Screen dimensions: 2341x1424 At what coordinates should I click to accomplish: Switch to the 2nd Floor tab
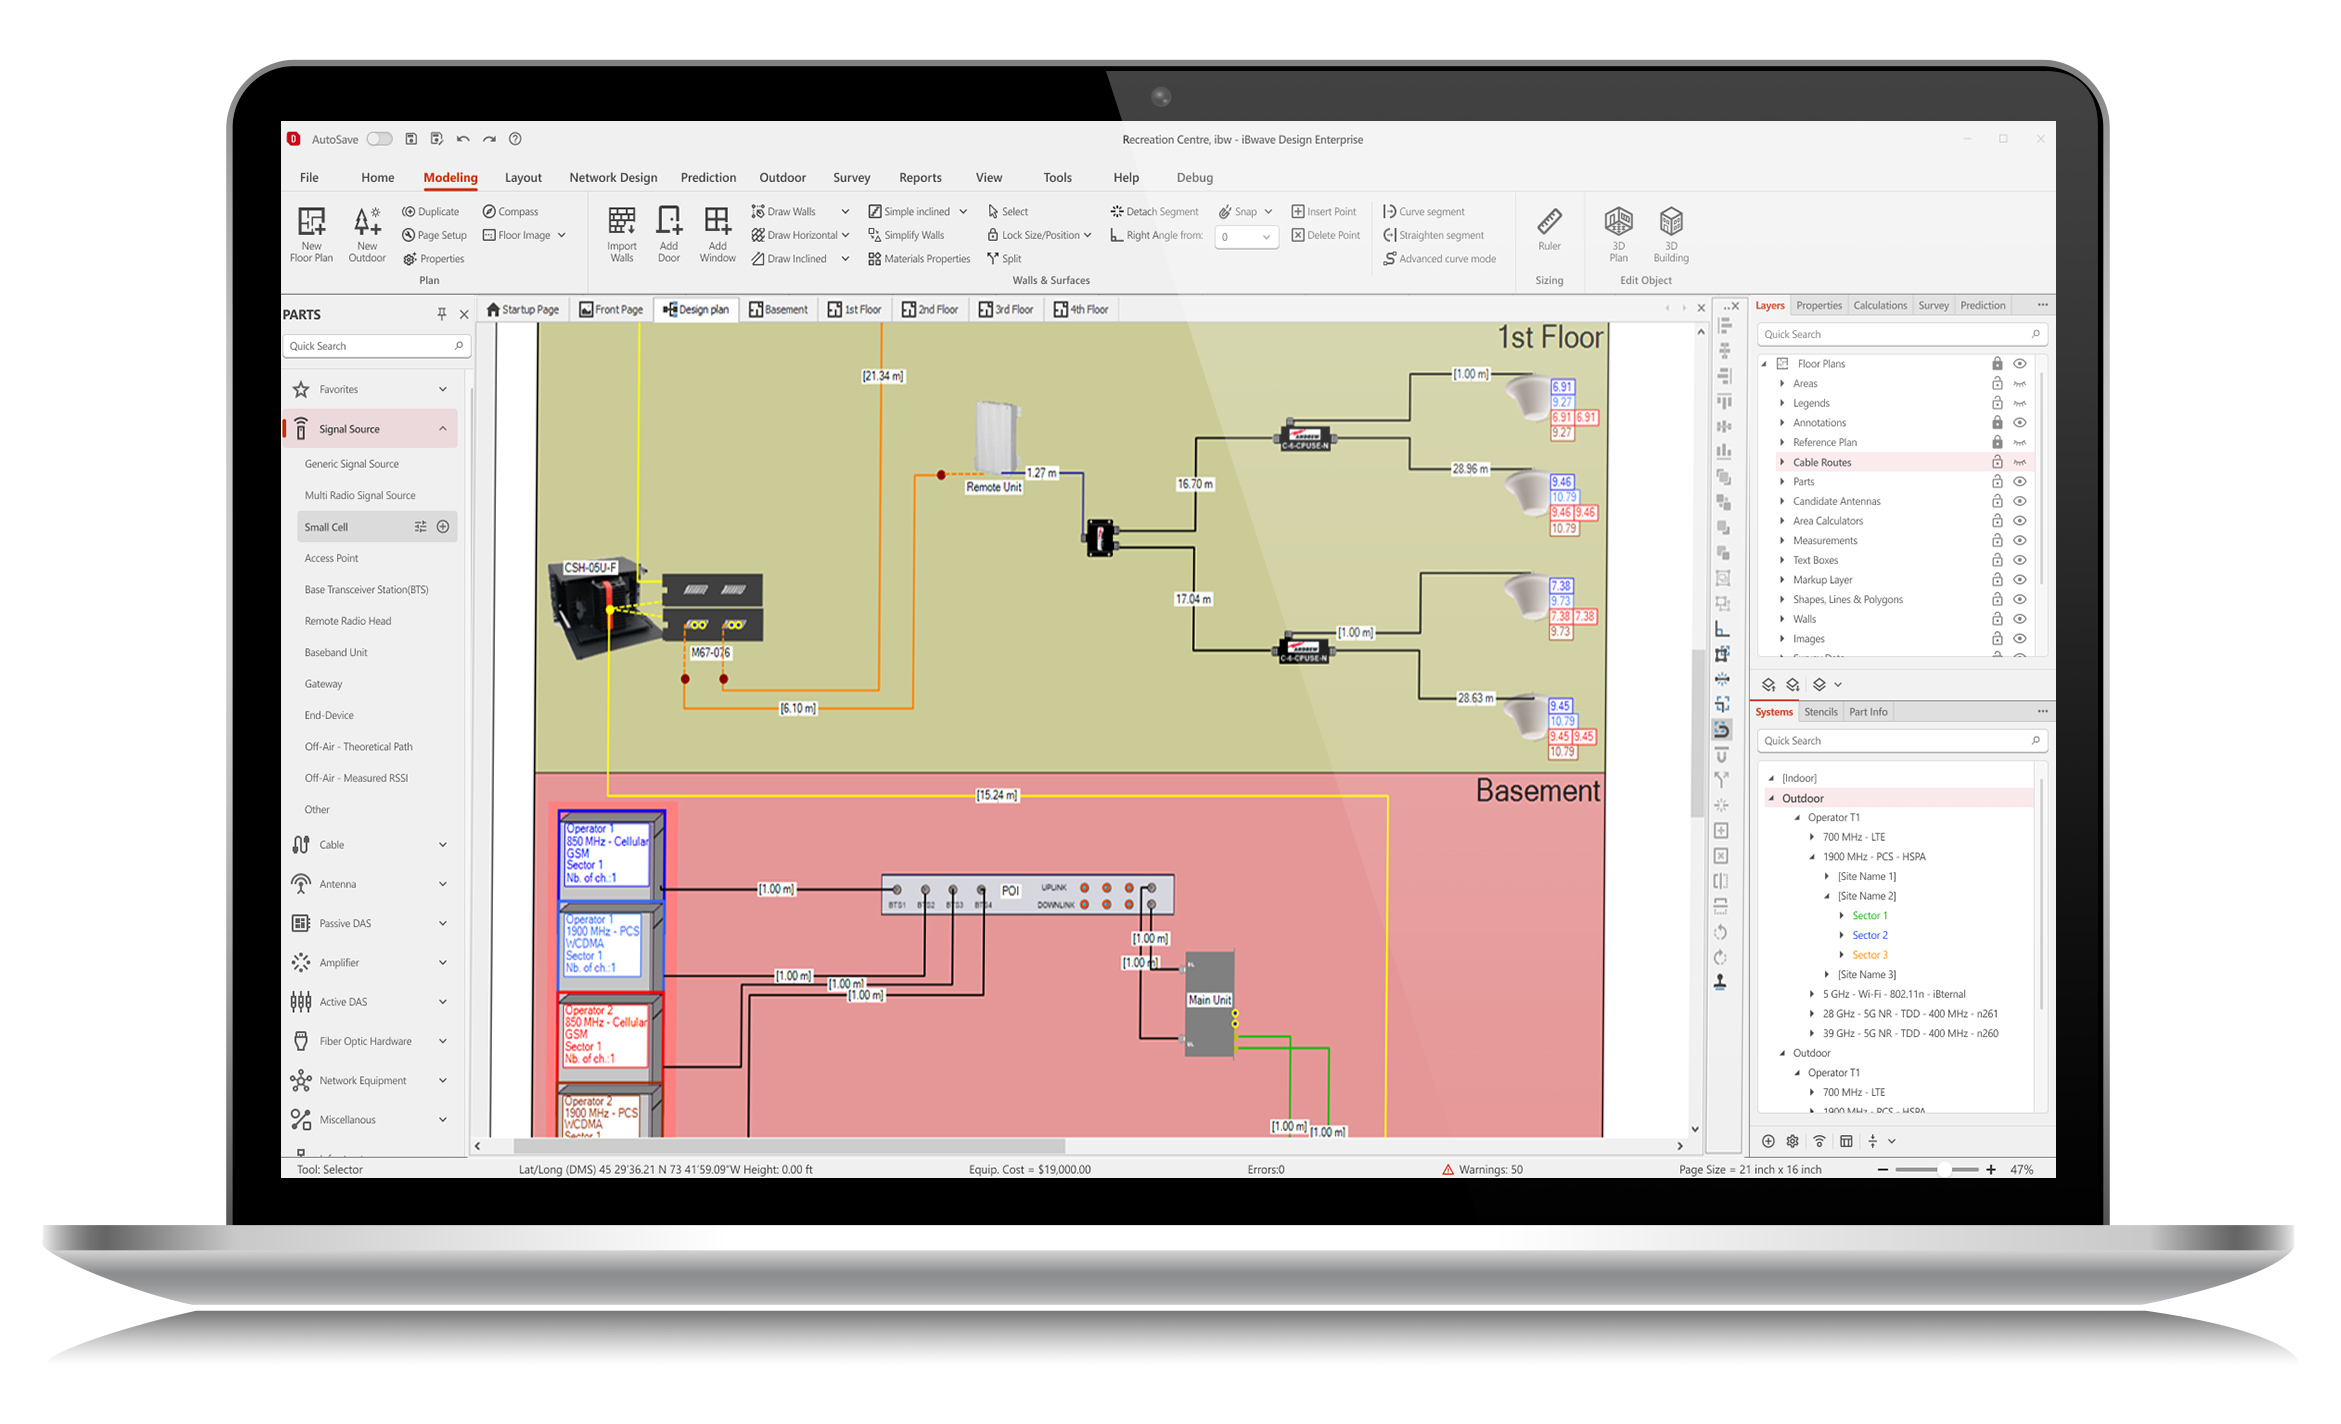click(x=930, y=309)
